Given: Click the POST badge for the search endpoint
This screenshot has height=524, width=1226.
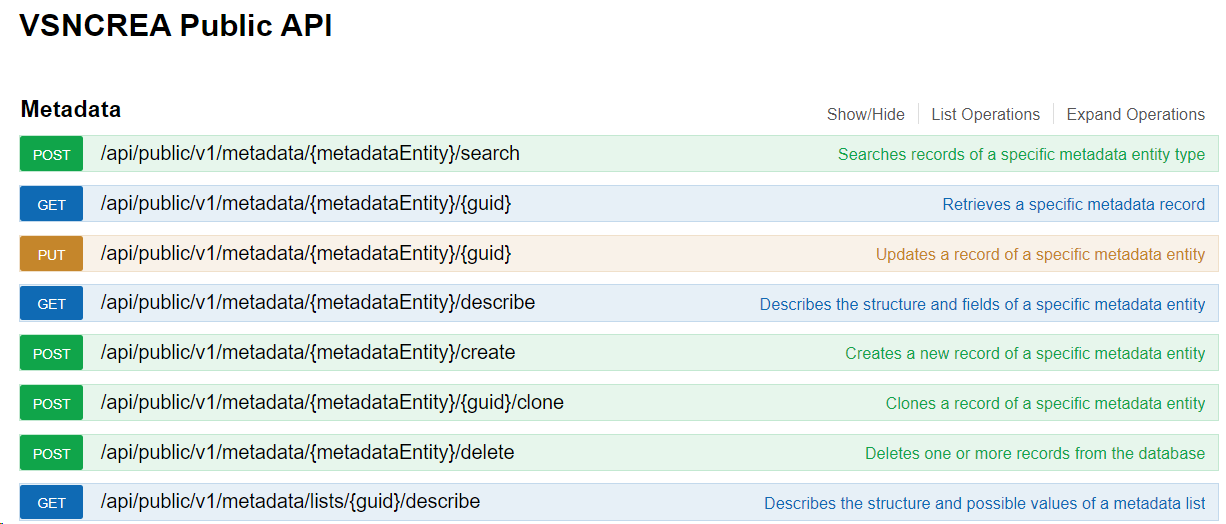Looking at the screenshot, I should tap(51, 155).
